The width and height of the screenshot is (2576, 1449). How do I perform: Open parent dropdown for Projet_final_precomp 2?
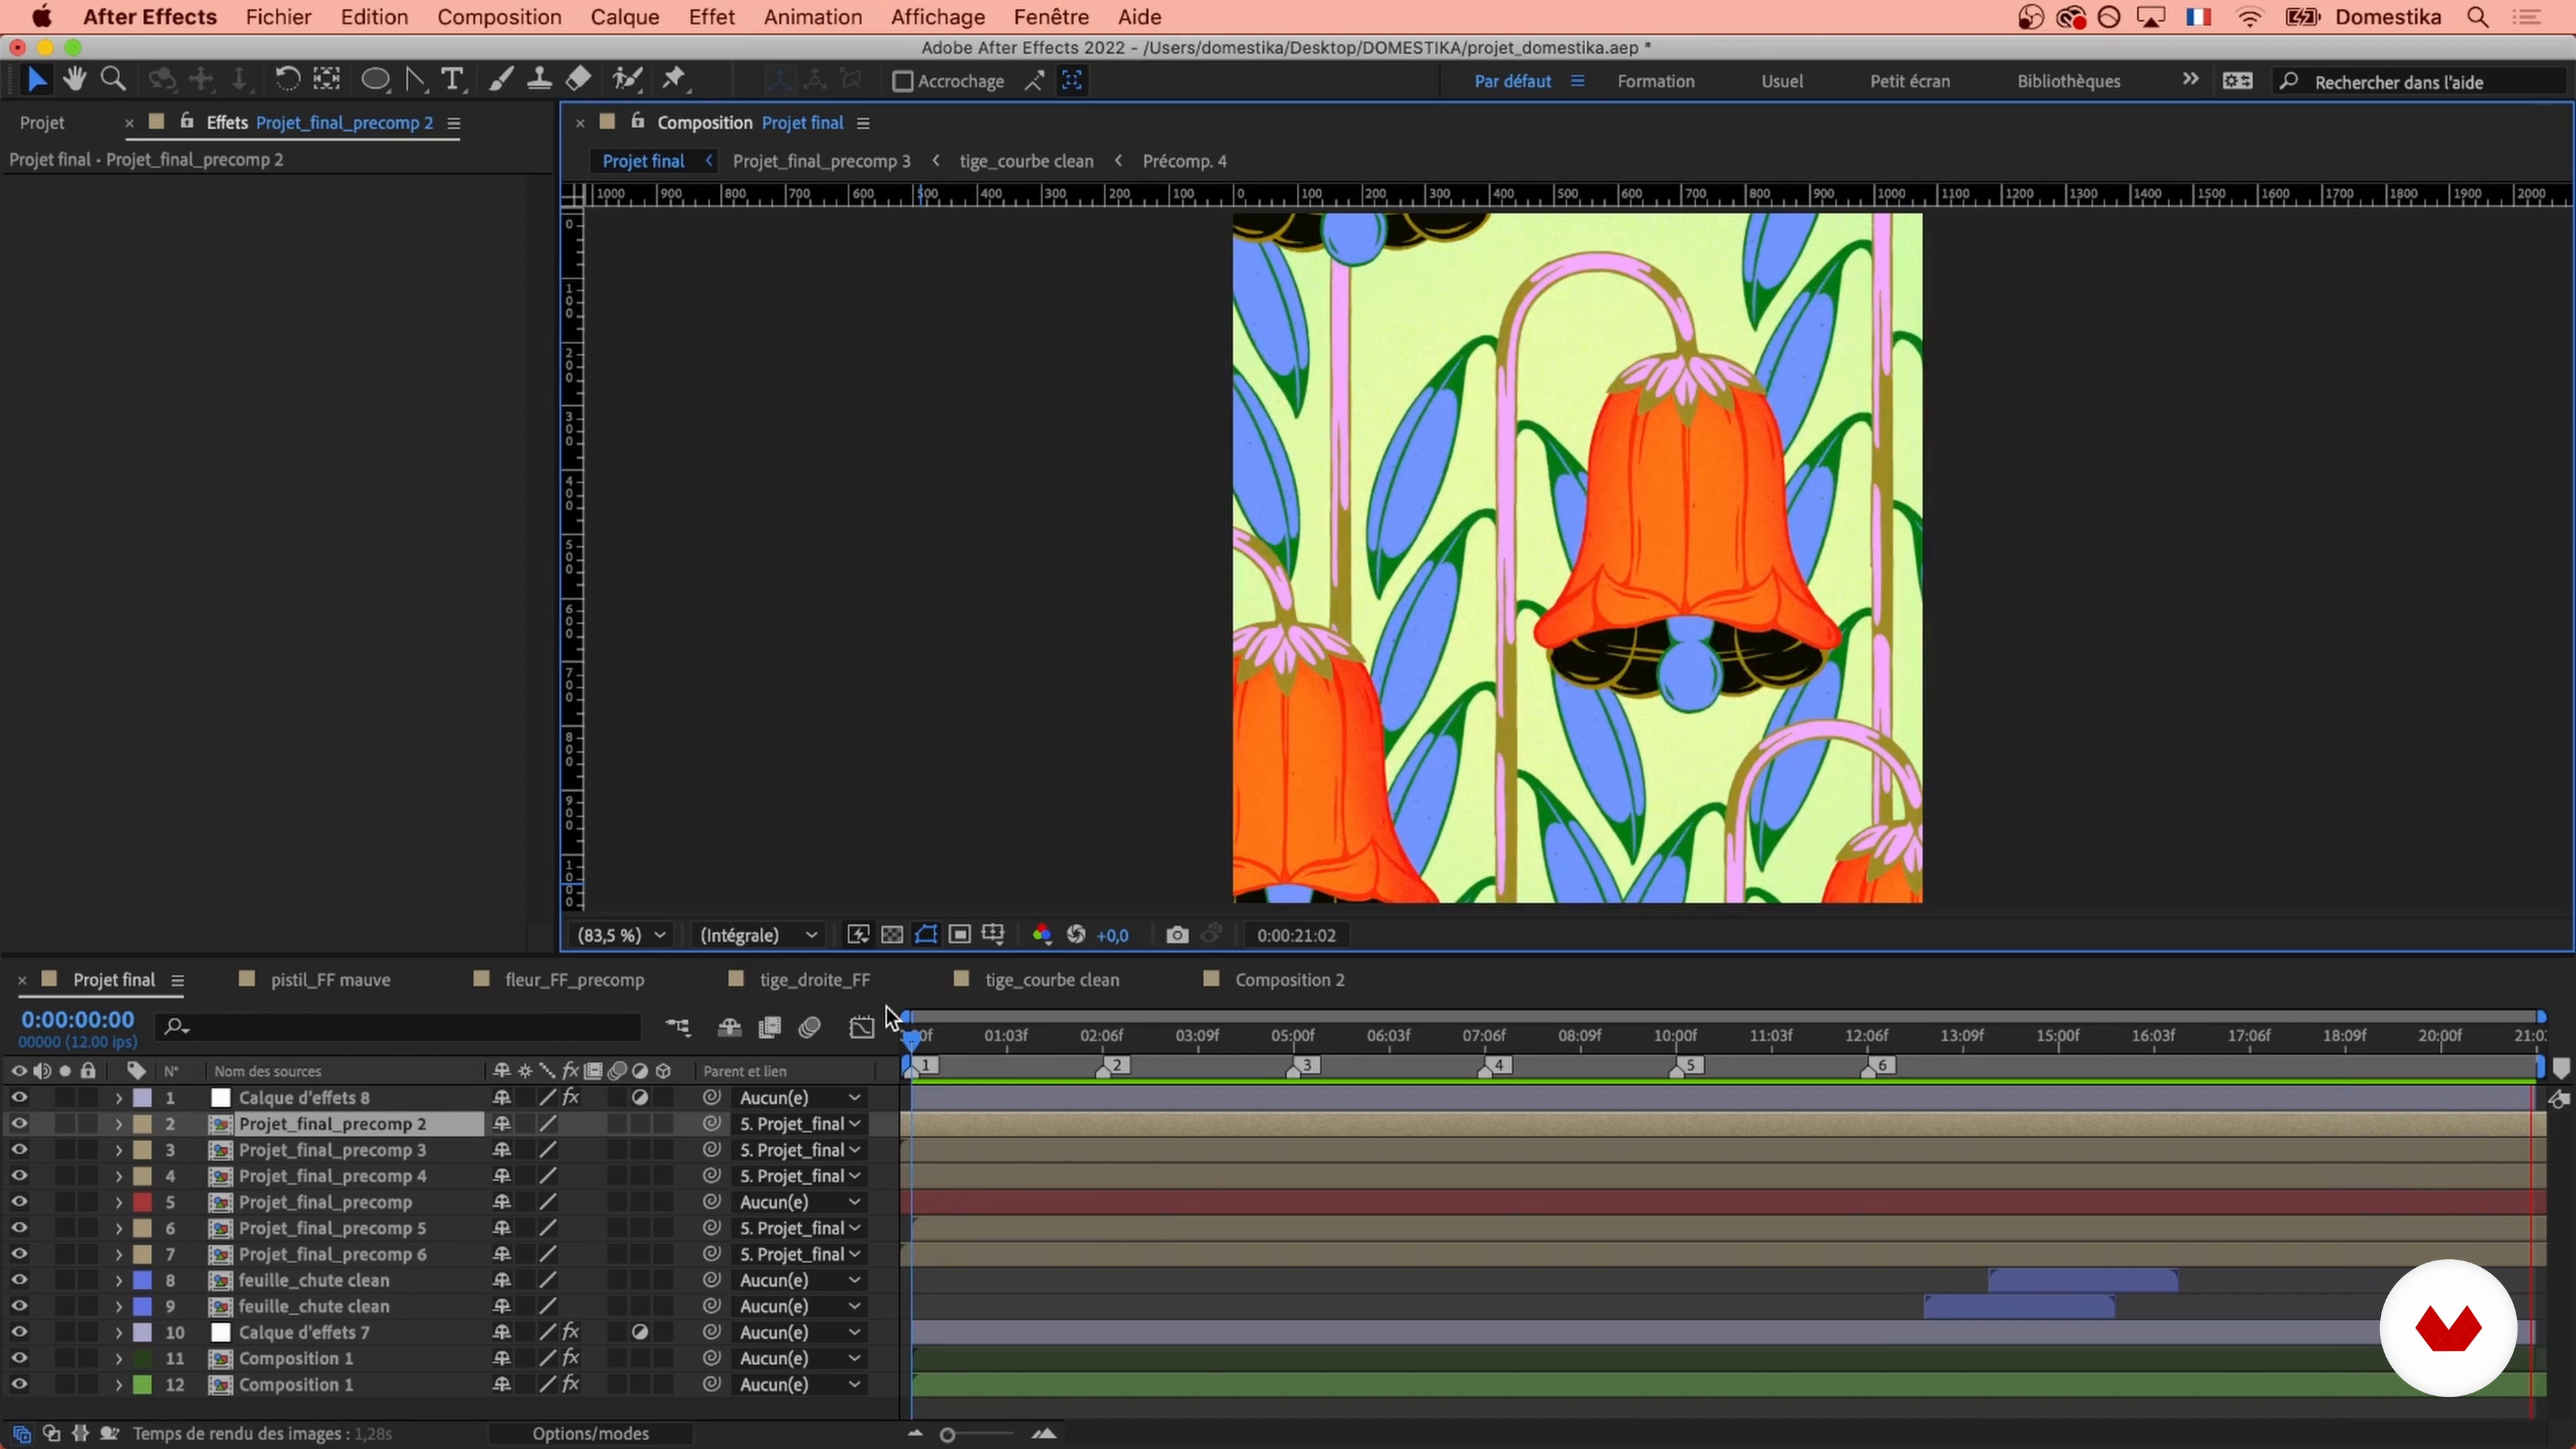click(x=800, y=1124)
